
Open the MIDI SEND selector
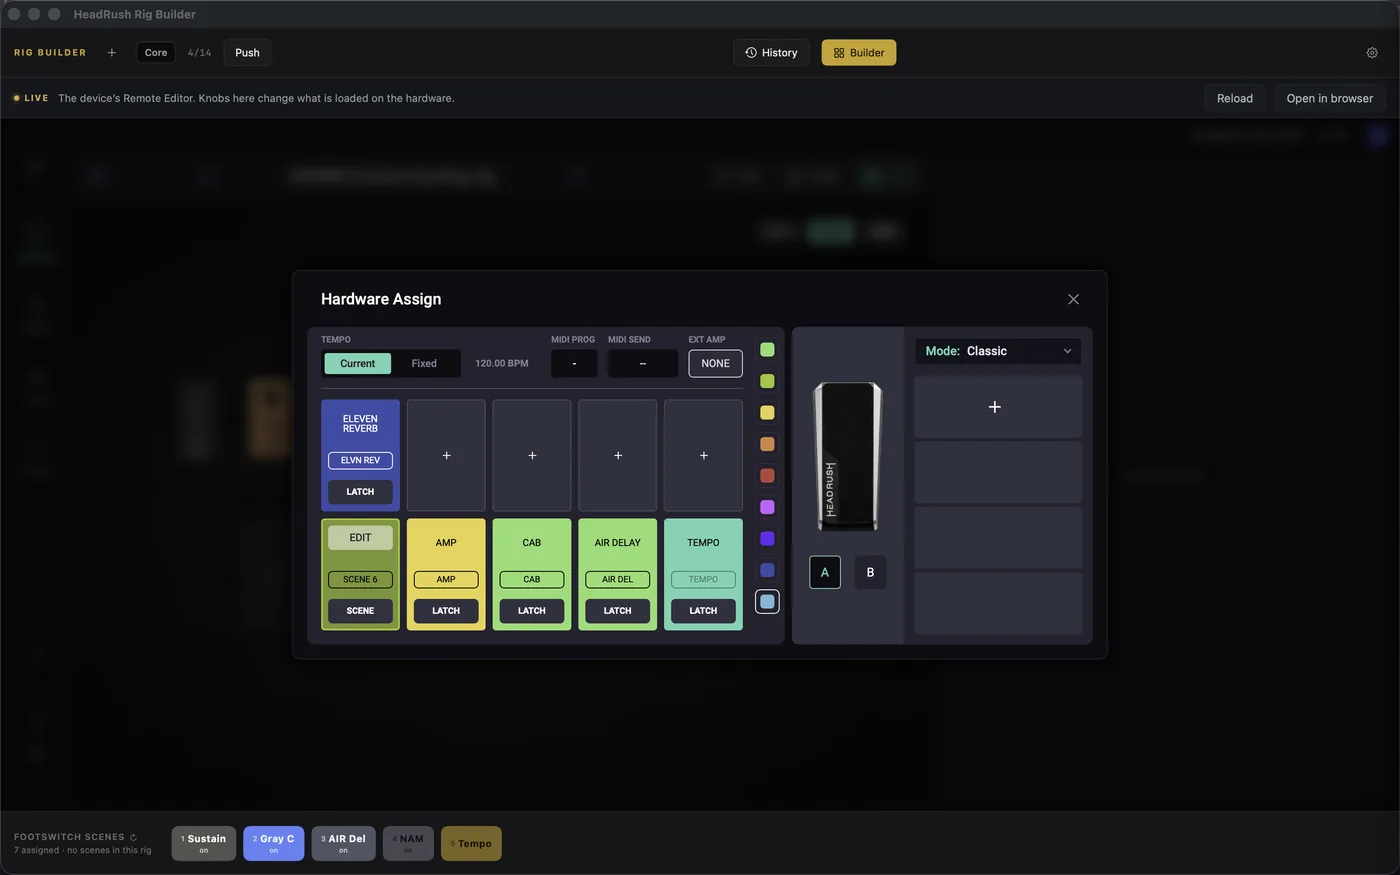click(x=642, y=363)
